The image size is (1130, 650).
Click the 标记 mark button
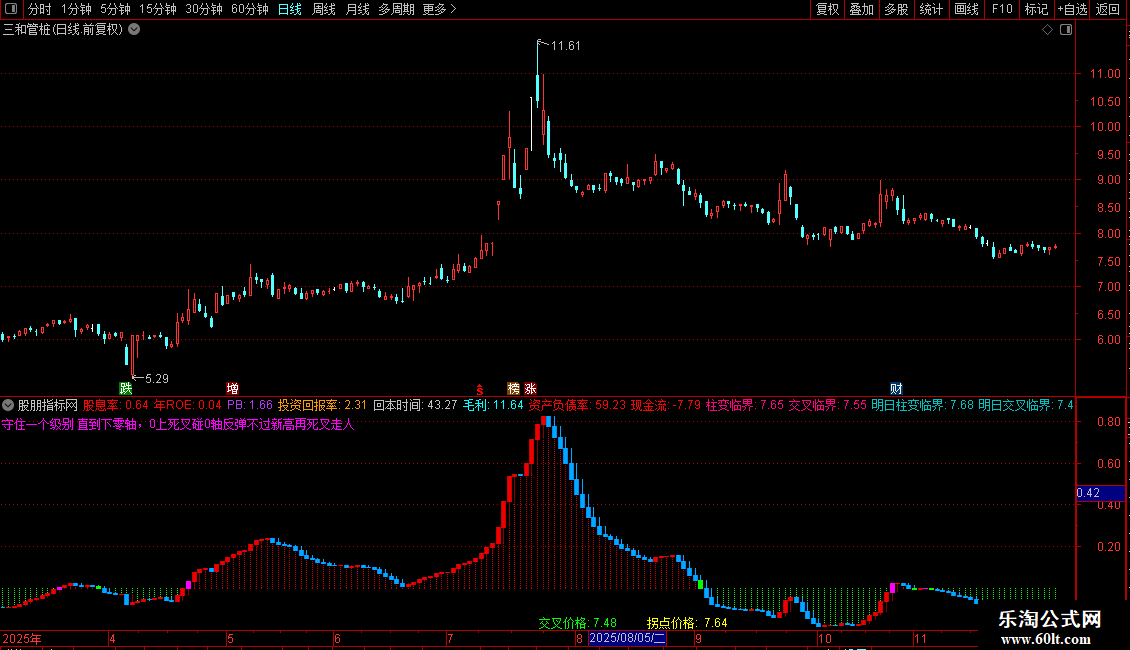[1036, 9]
